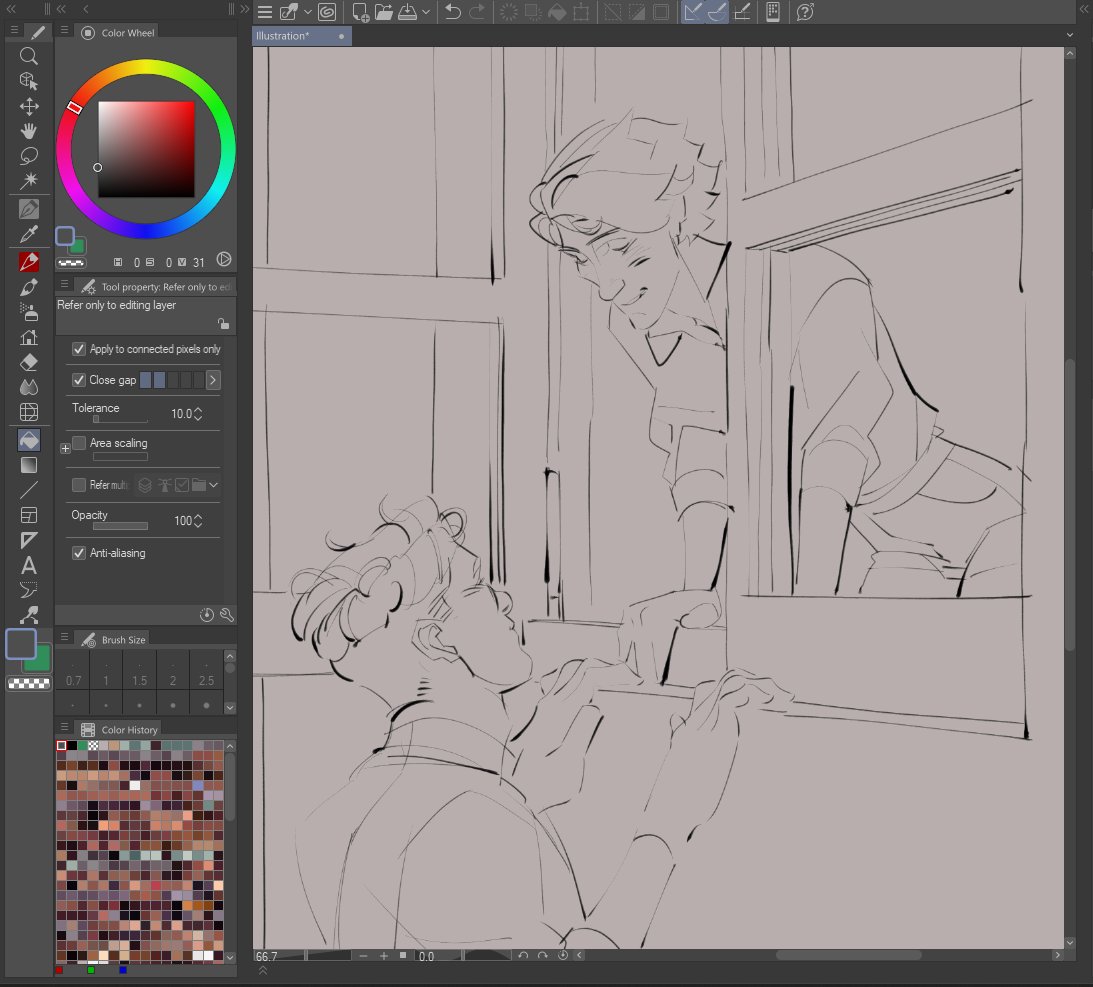
Task: Expand the Area scaling plus expander
Action: click(x=65, y=448)
